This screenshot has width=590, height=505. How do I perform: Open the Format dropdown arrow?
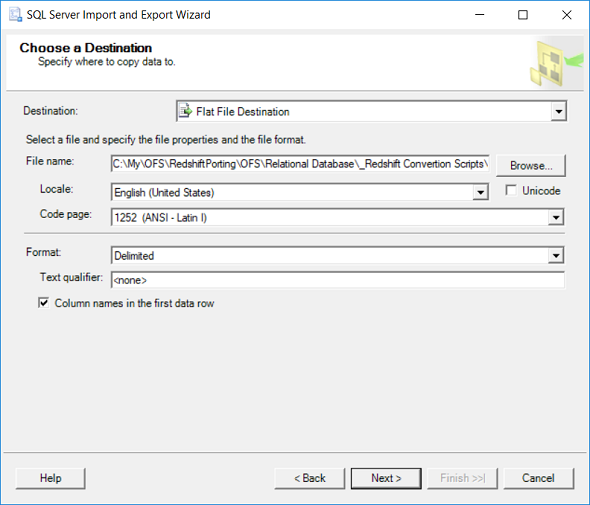[556, 256]
